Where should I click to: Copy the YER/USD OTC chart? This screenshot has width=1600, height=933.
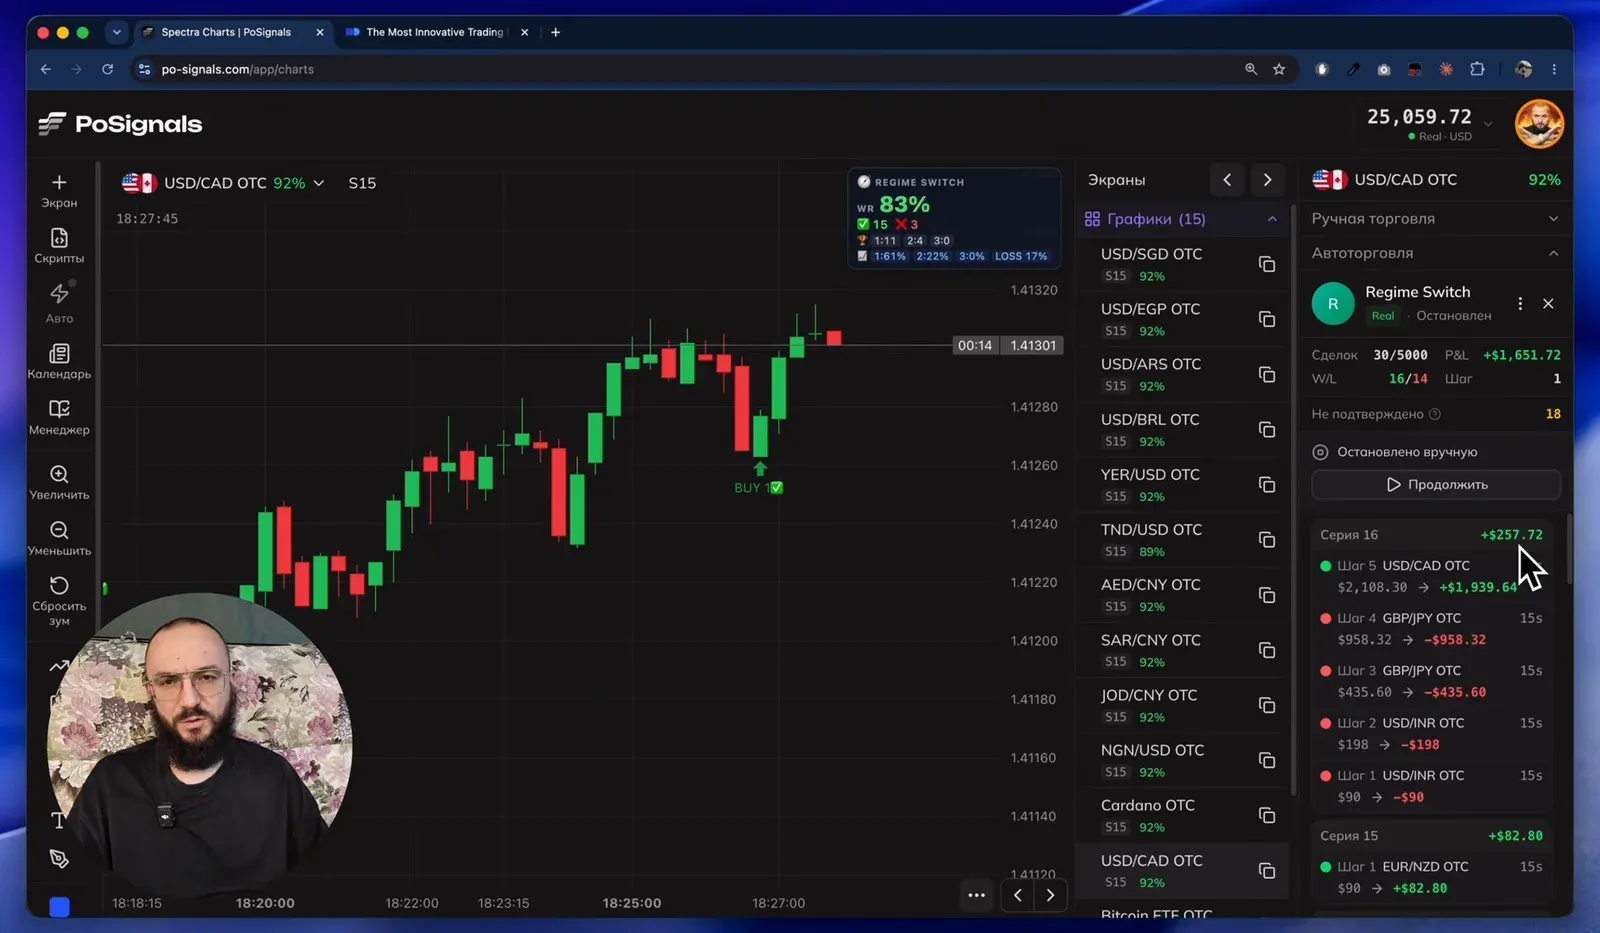(x=1267, y=485)
